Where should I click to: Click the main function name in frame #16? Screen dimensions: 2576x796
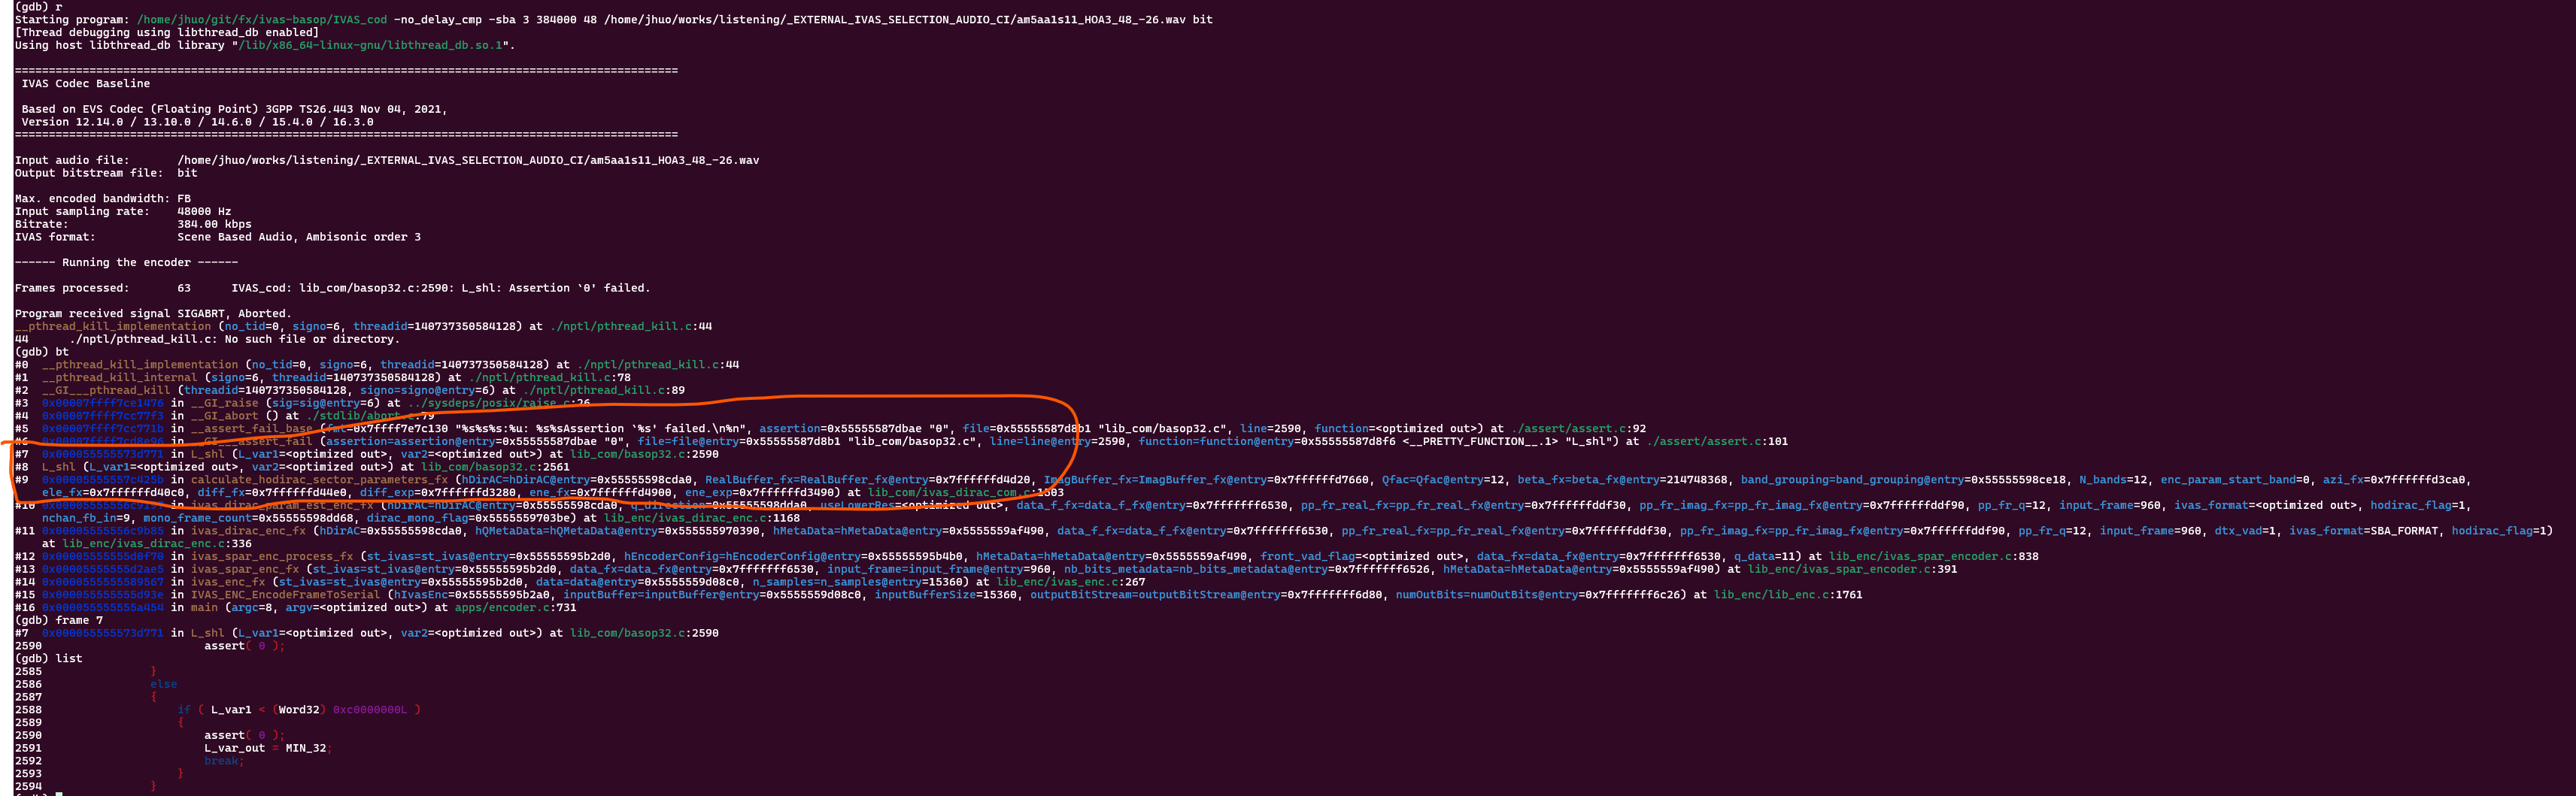205,607
